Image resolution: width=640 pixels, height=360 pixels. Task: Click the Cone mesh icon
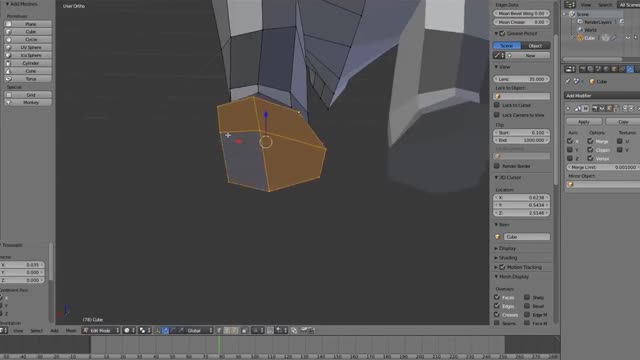tap(8, 71)
